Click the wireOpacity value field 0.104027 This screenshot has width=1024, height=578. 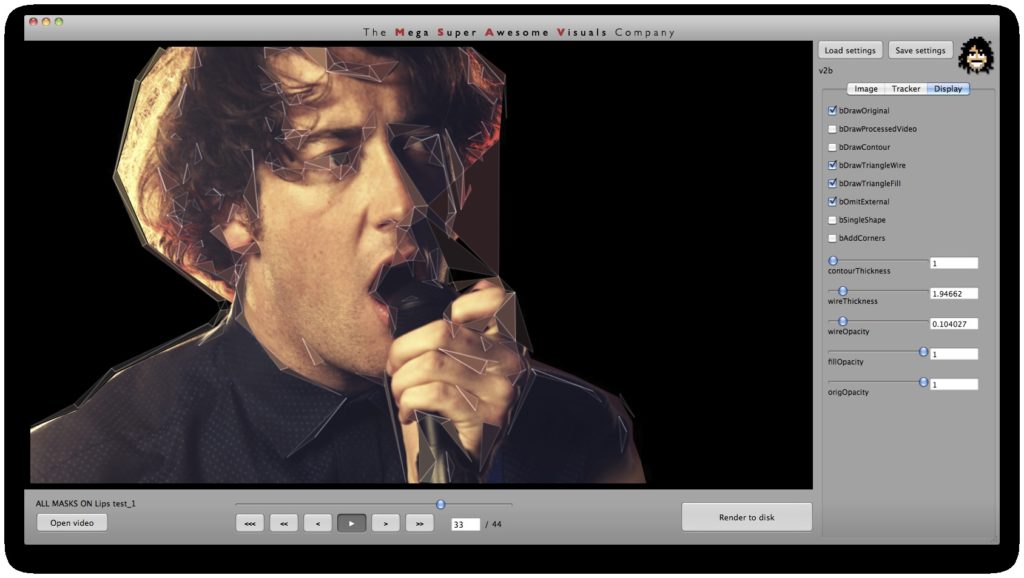point(953,324)
